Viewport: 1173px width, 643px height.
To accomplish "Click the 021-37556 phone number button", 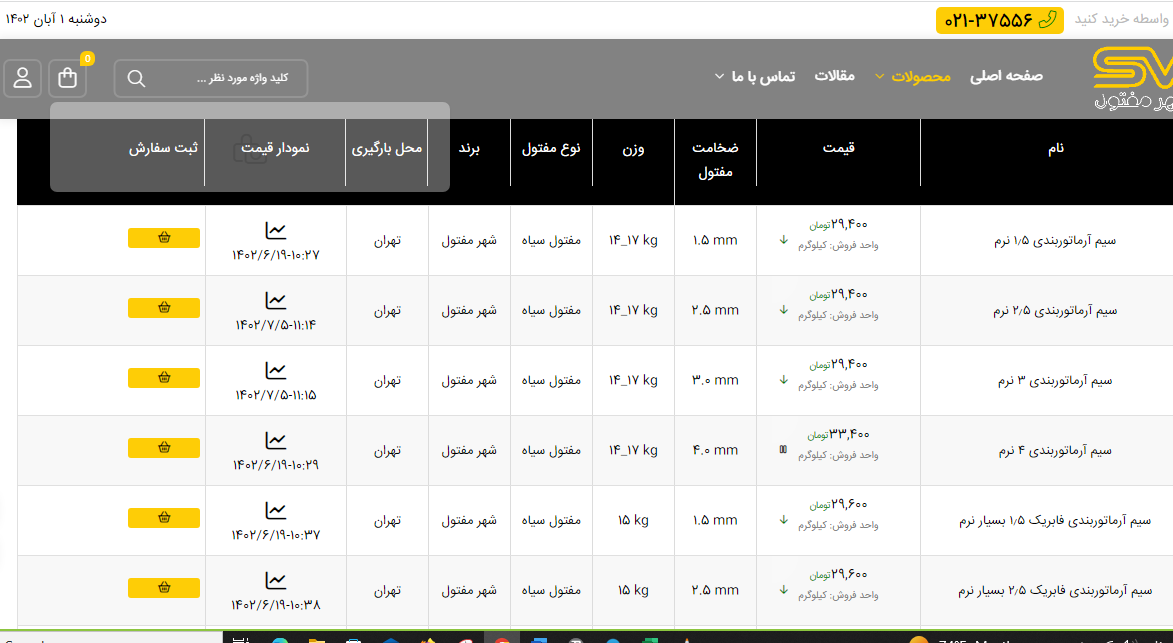I will pos(985,20).
